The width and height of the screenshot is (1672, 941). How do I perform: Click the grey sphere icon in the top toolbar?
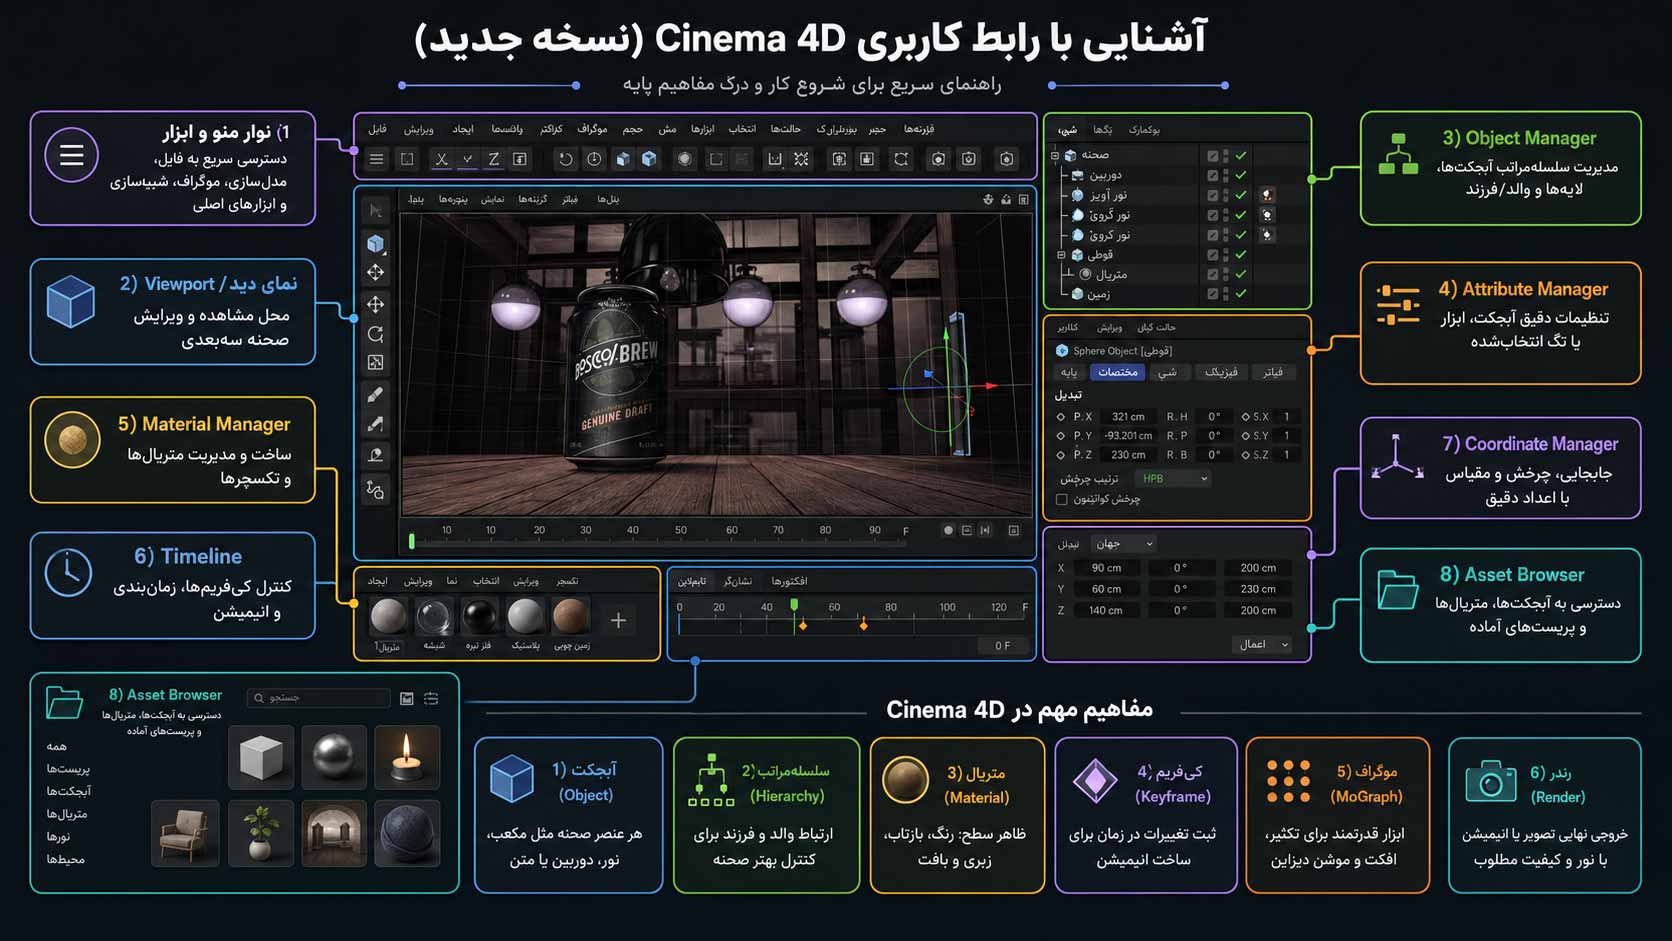point(684,159)
